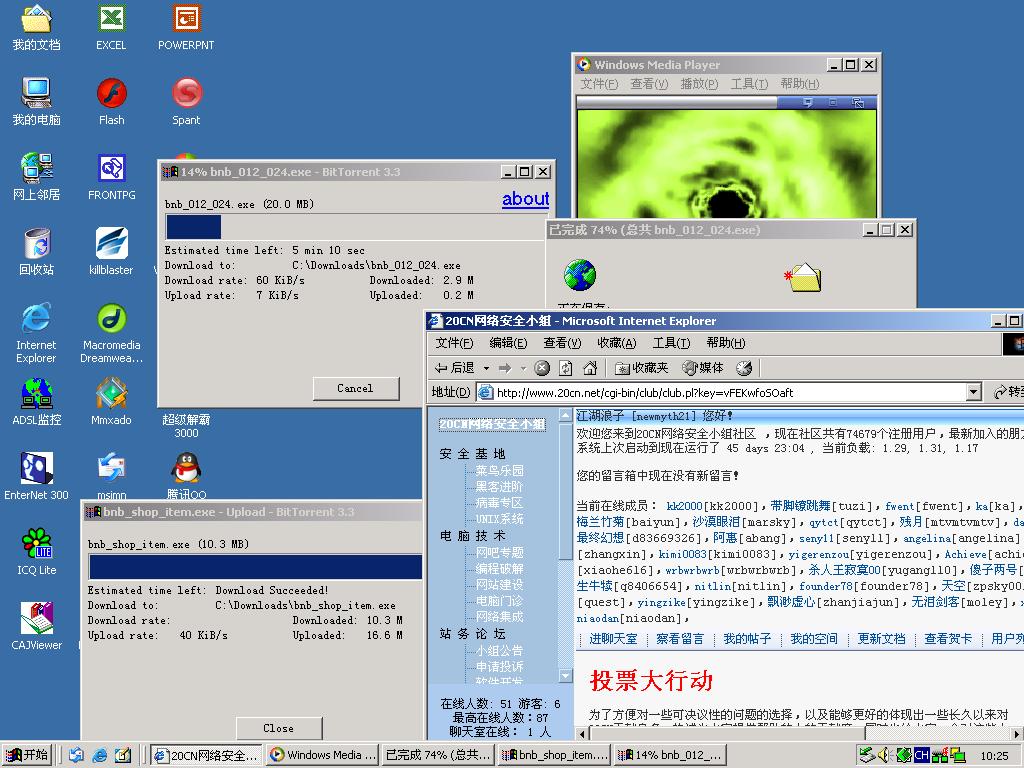Open the 收藏(A) menu in Internet Explorer
The width and height of the screenshot is (1024, 768).
click(616, 343)
